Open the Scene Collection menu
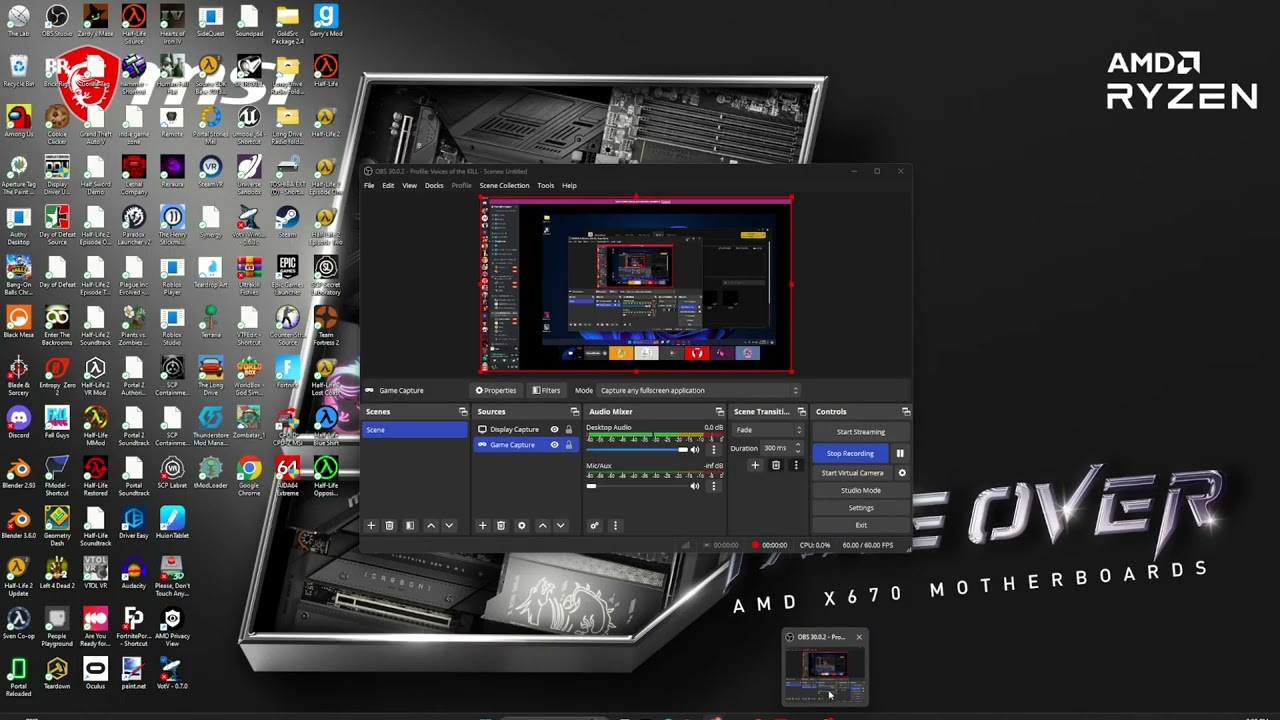1280x720 pixels. point(504,186)
